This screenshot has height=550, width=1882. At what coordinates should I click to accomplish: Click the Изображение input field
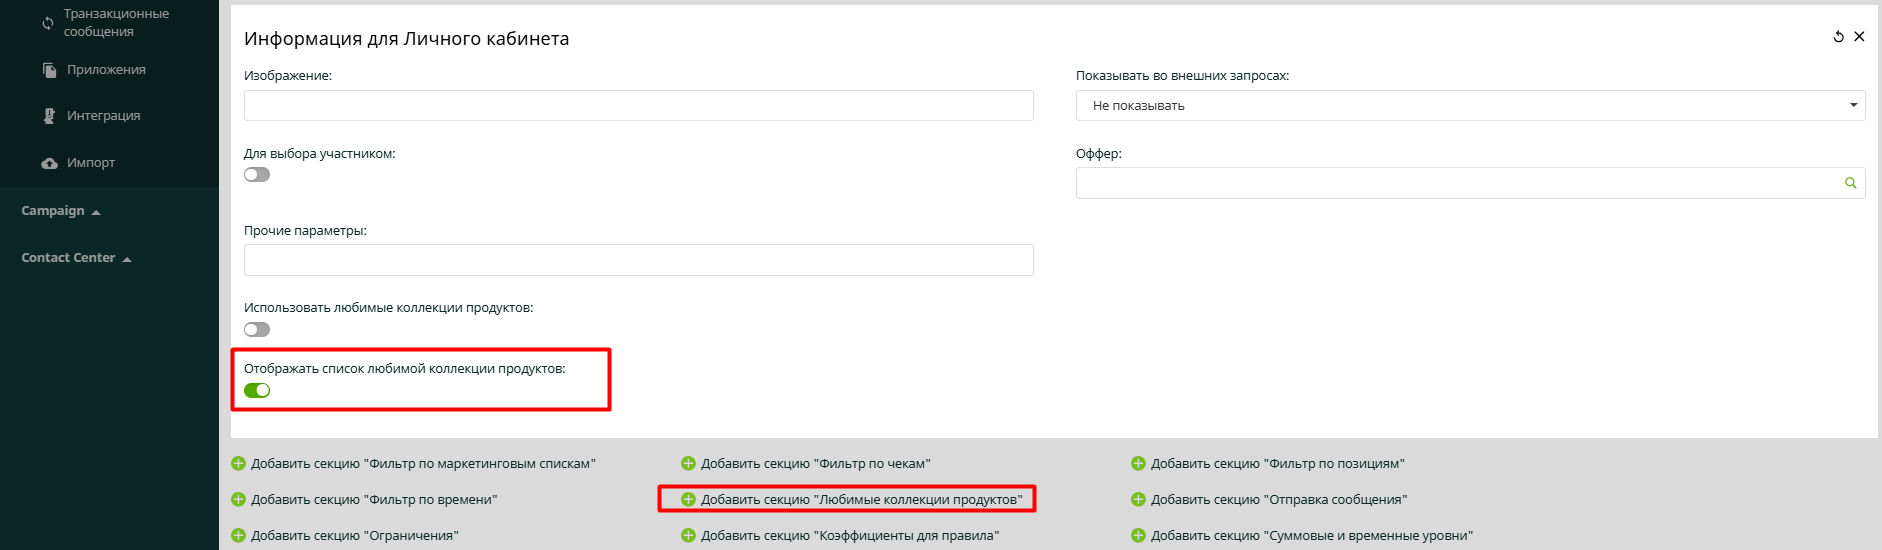[x=638, y=106]
